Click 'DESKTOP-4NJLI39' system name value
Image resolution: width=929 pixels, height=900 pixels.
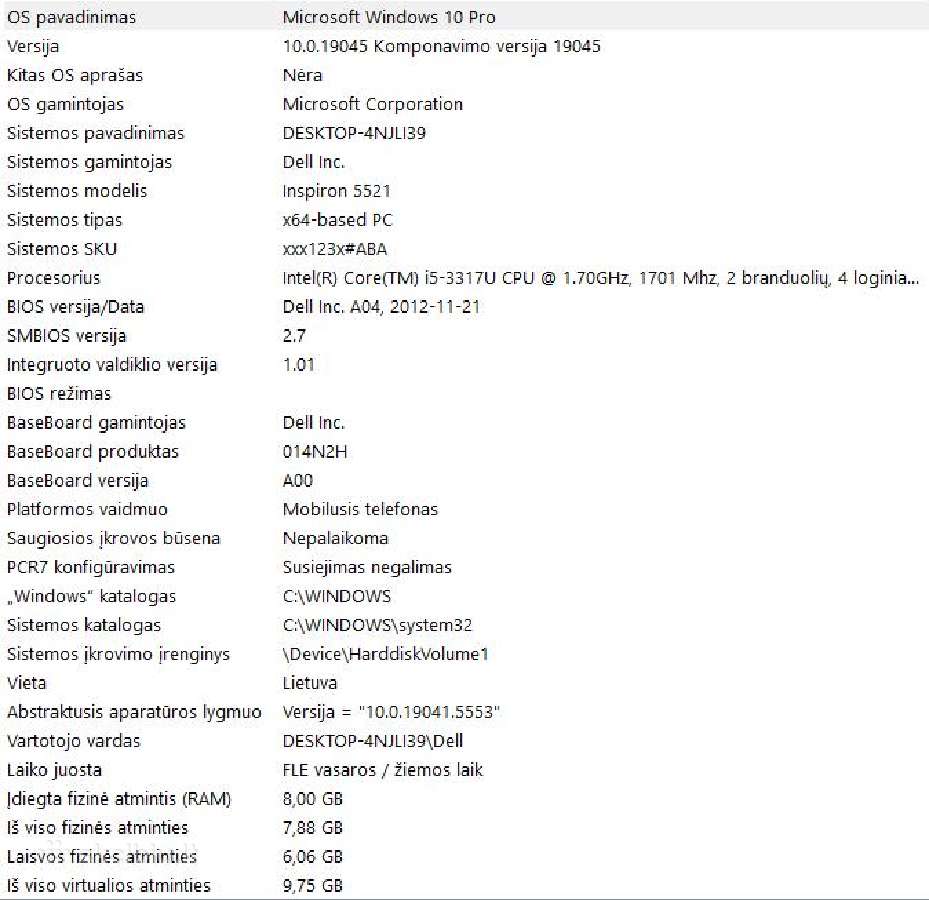pos(354,133)
